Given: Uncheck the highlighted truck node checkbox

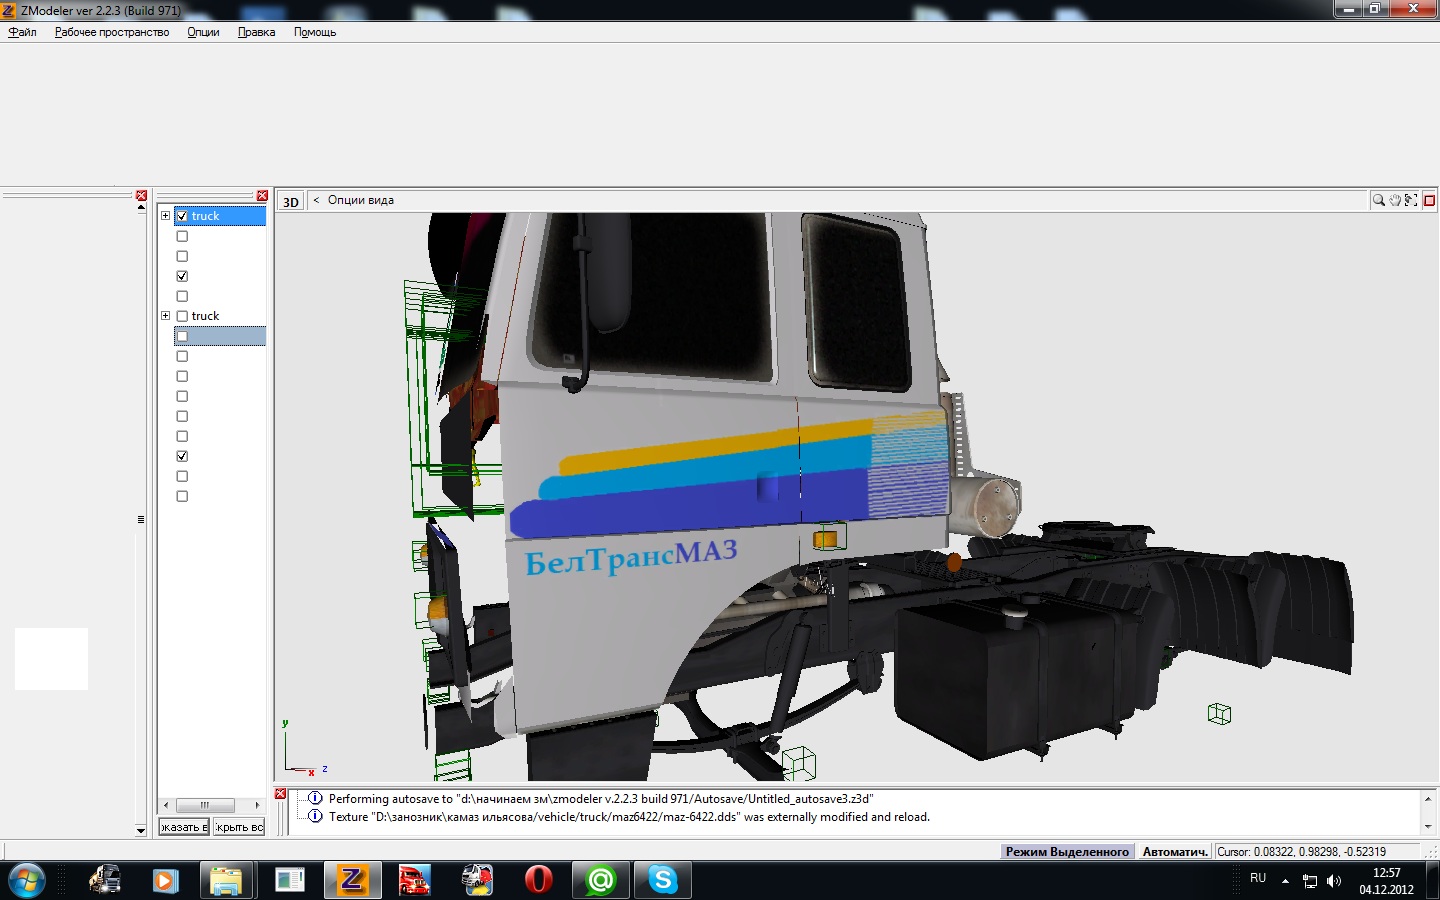Looking at the screenshot, I should point(182,216).
